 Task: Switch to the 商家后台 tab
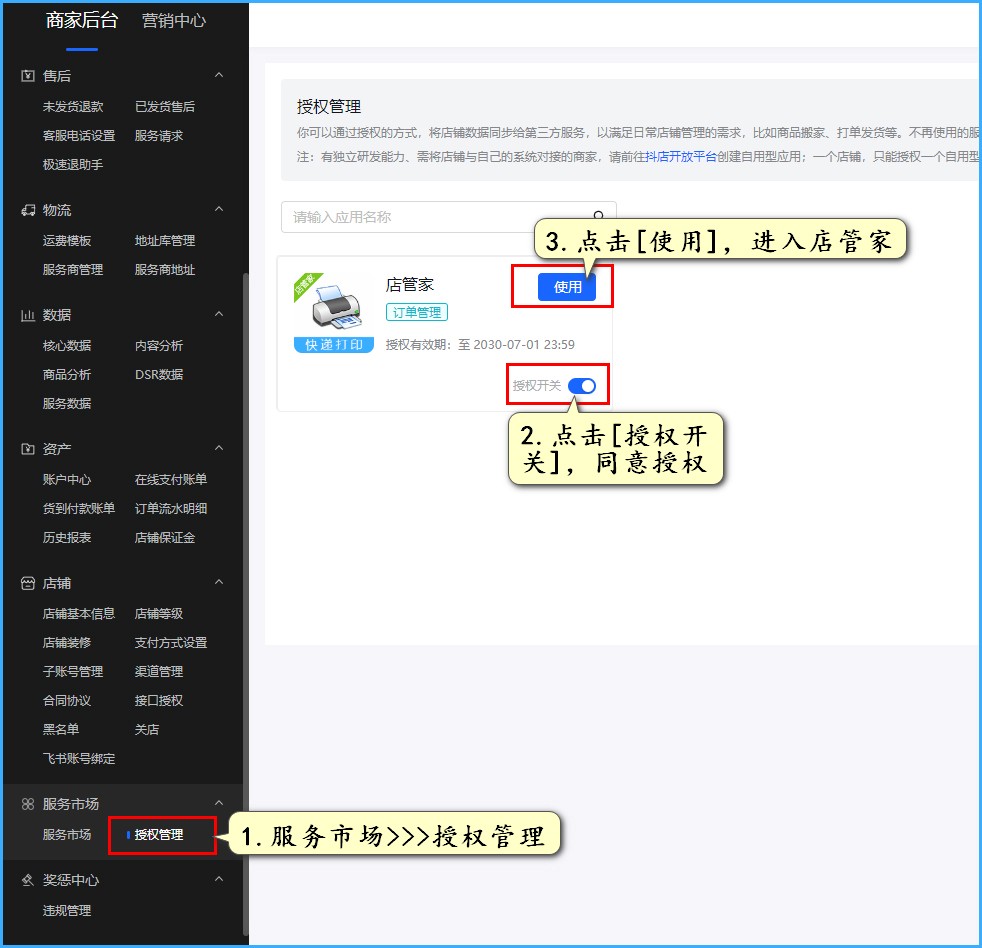82,21
